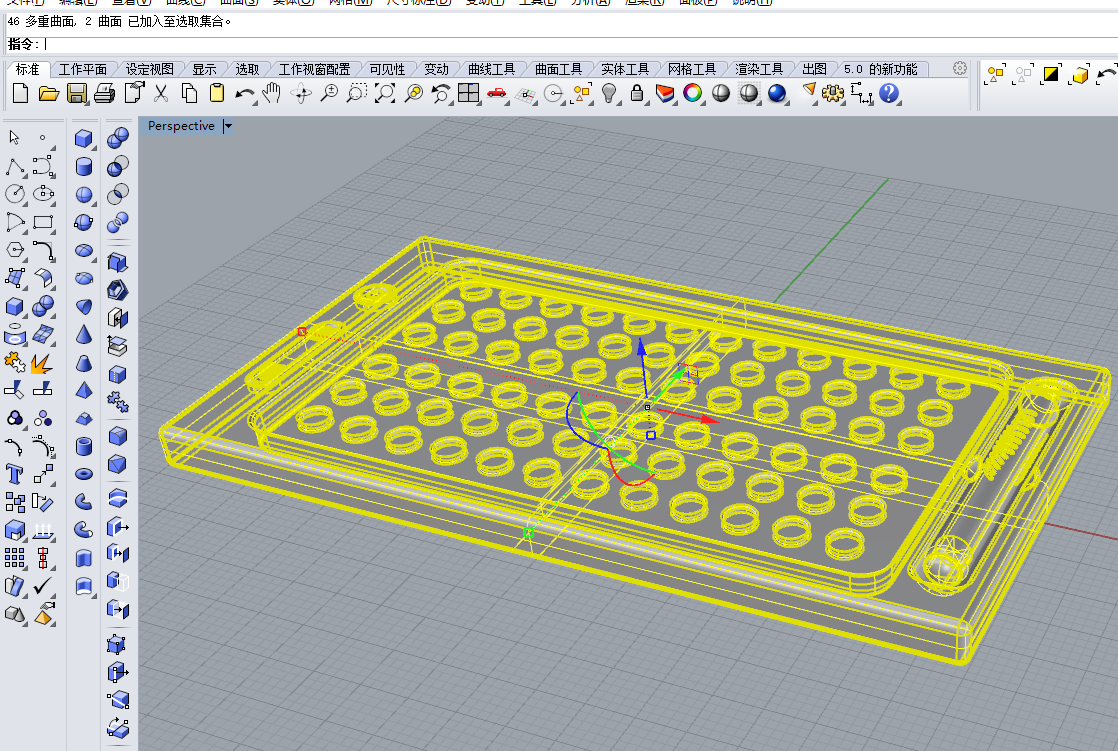The image size is (1118, 751).
Task: Open a file using the folder icon
Action: pos(48,93)
